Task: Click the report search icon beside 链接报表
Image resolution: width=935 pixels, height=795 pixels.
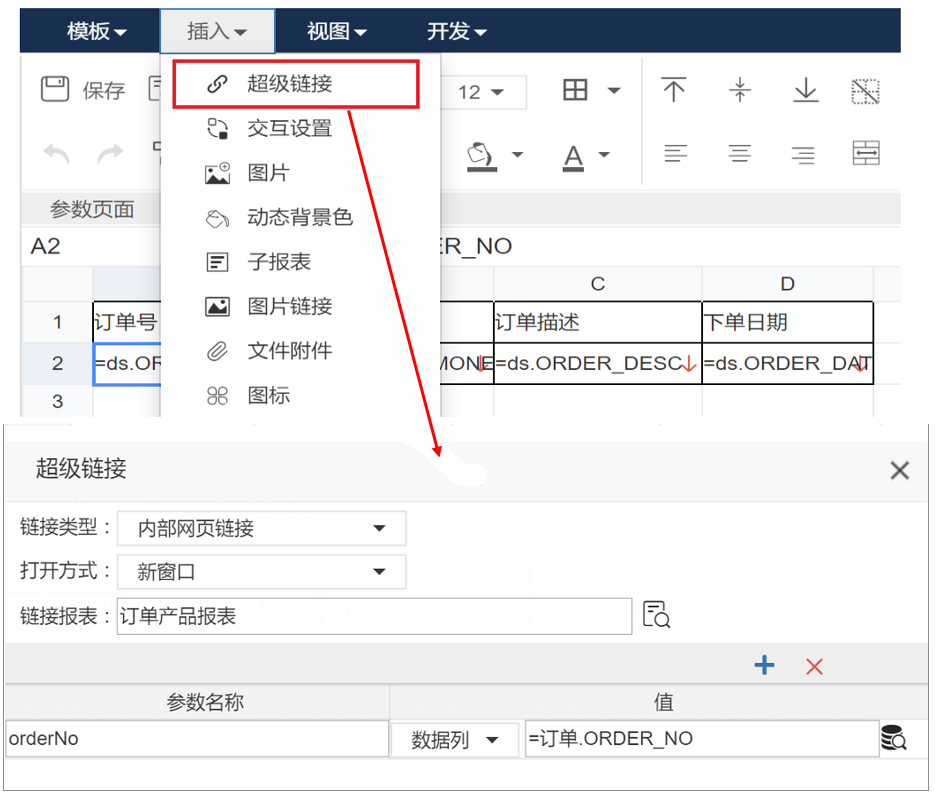Action: [x=657, y=615]
